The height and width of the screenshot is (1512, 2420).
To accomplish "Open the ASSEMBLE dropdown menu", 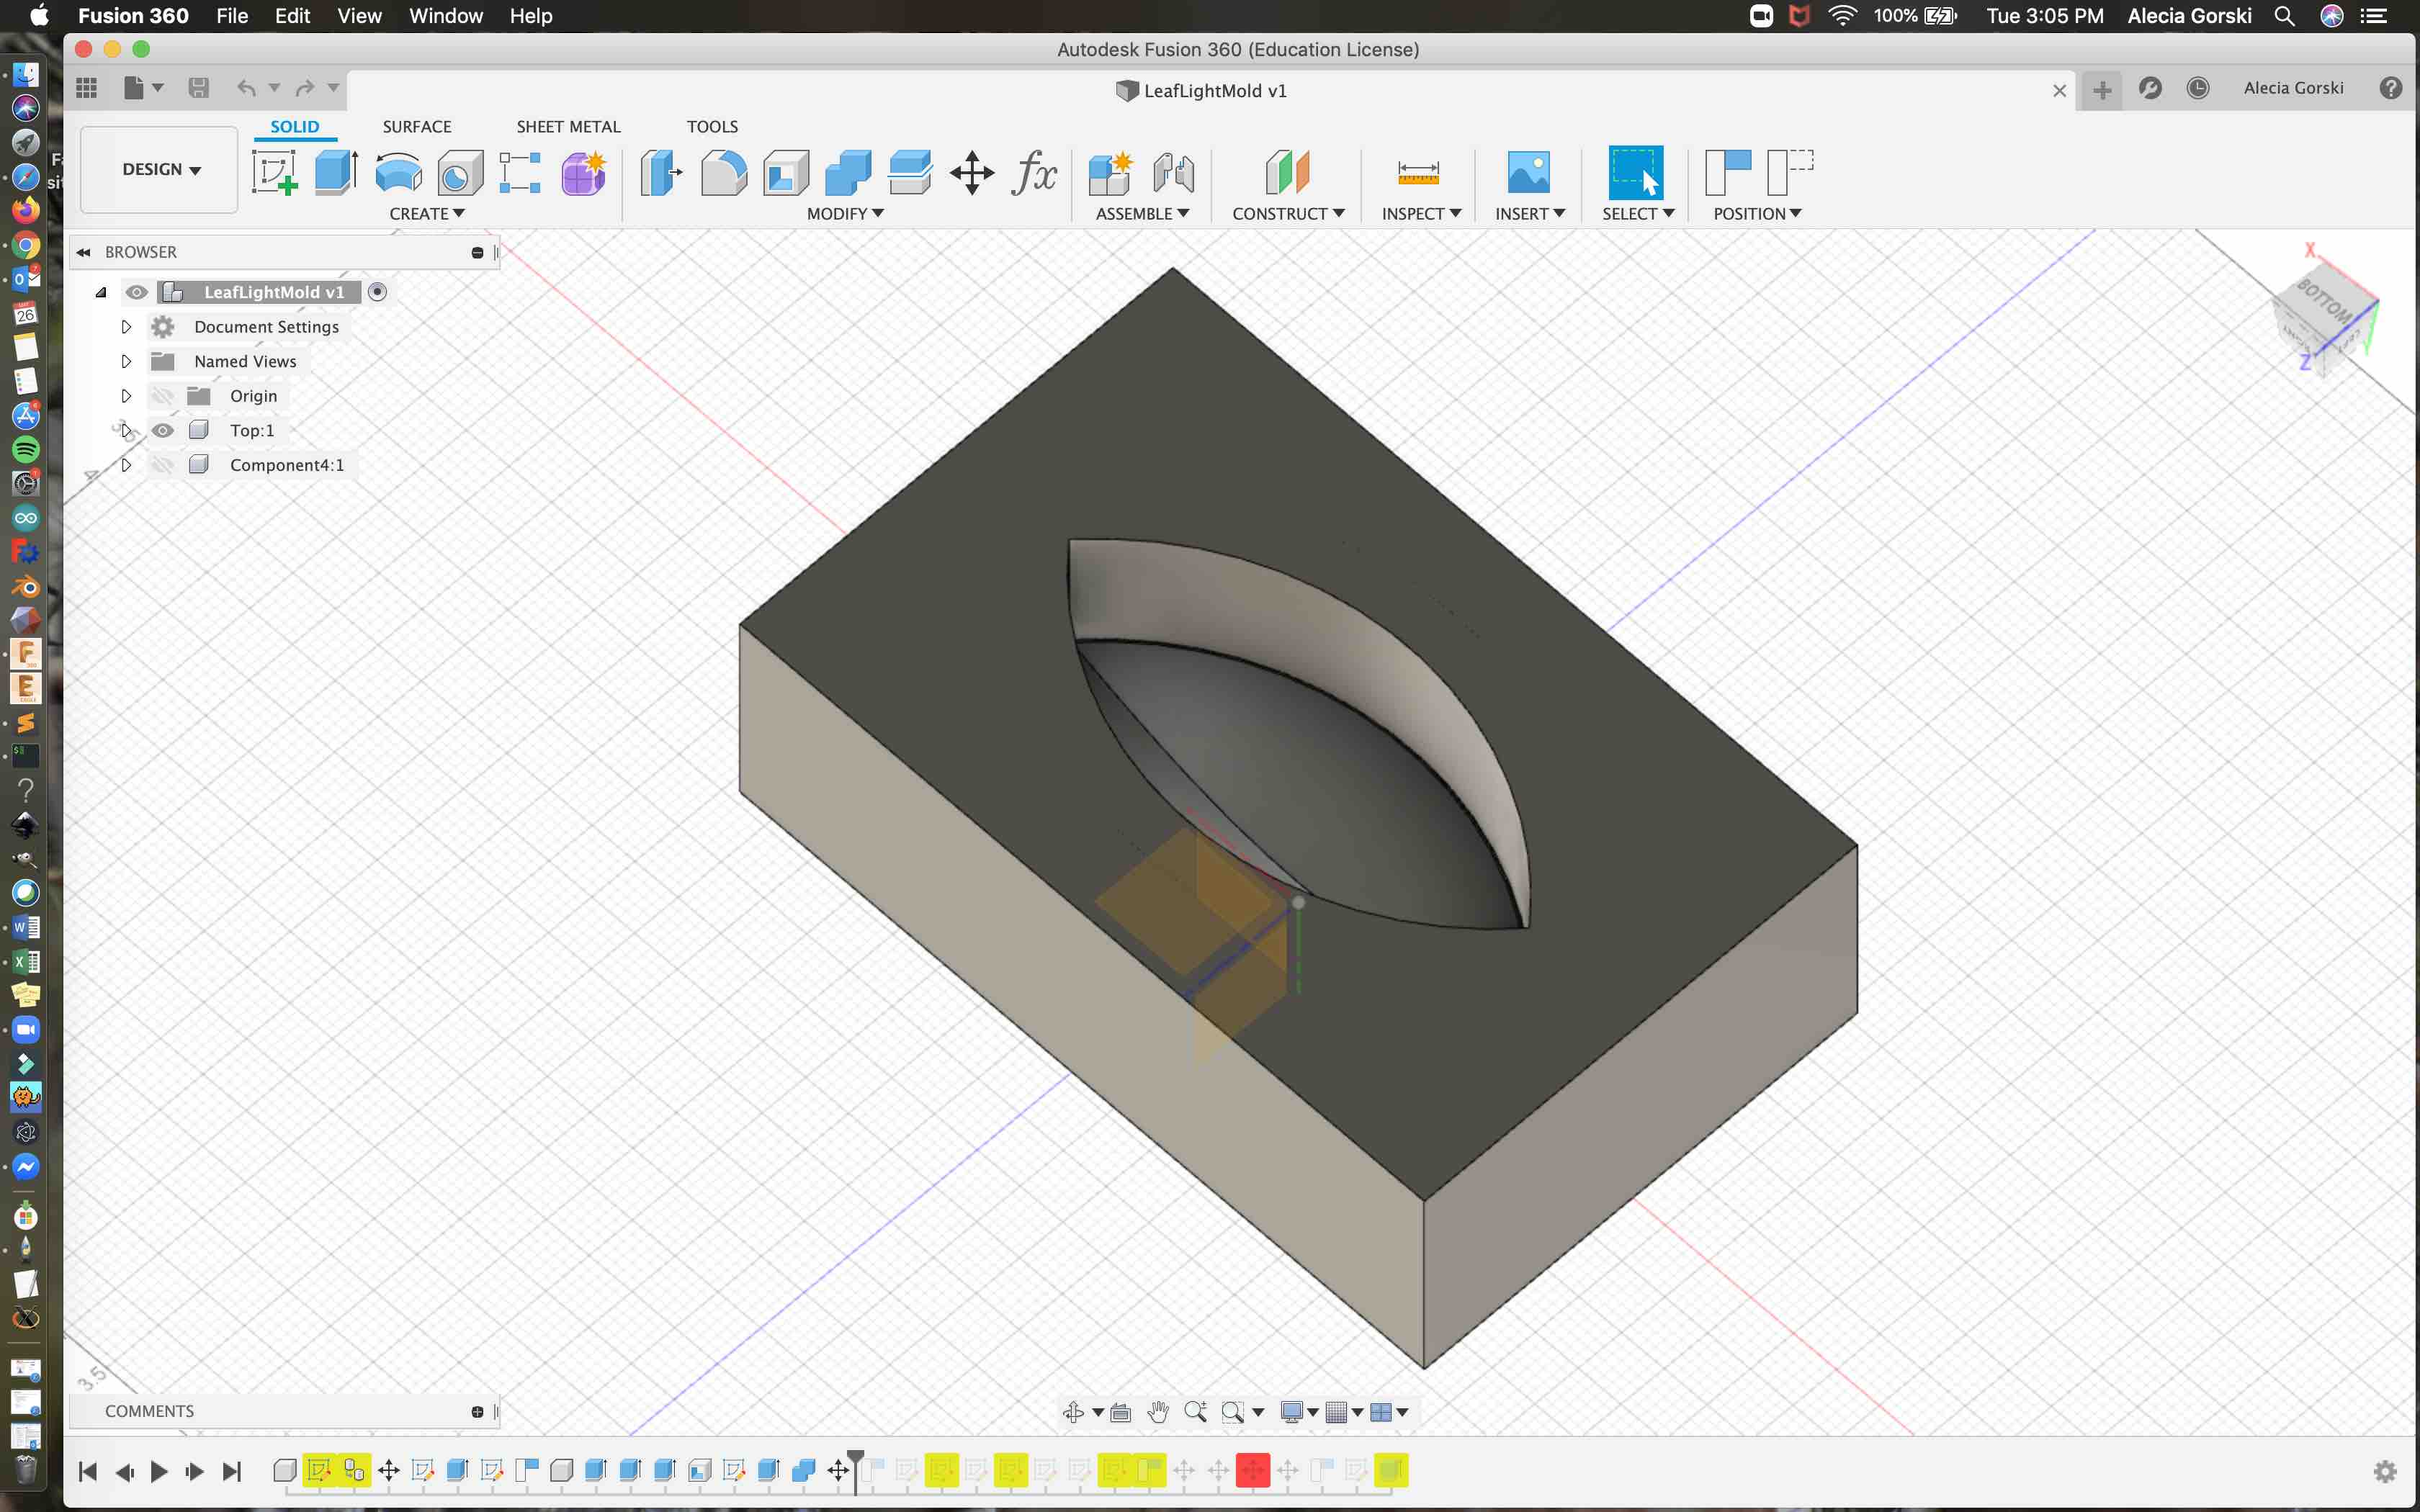I will click(x=1142, y=213).
